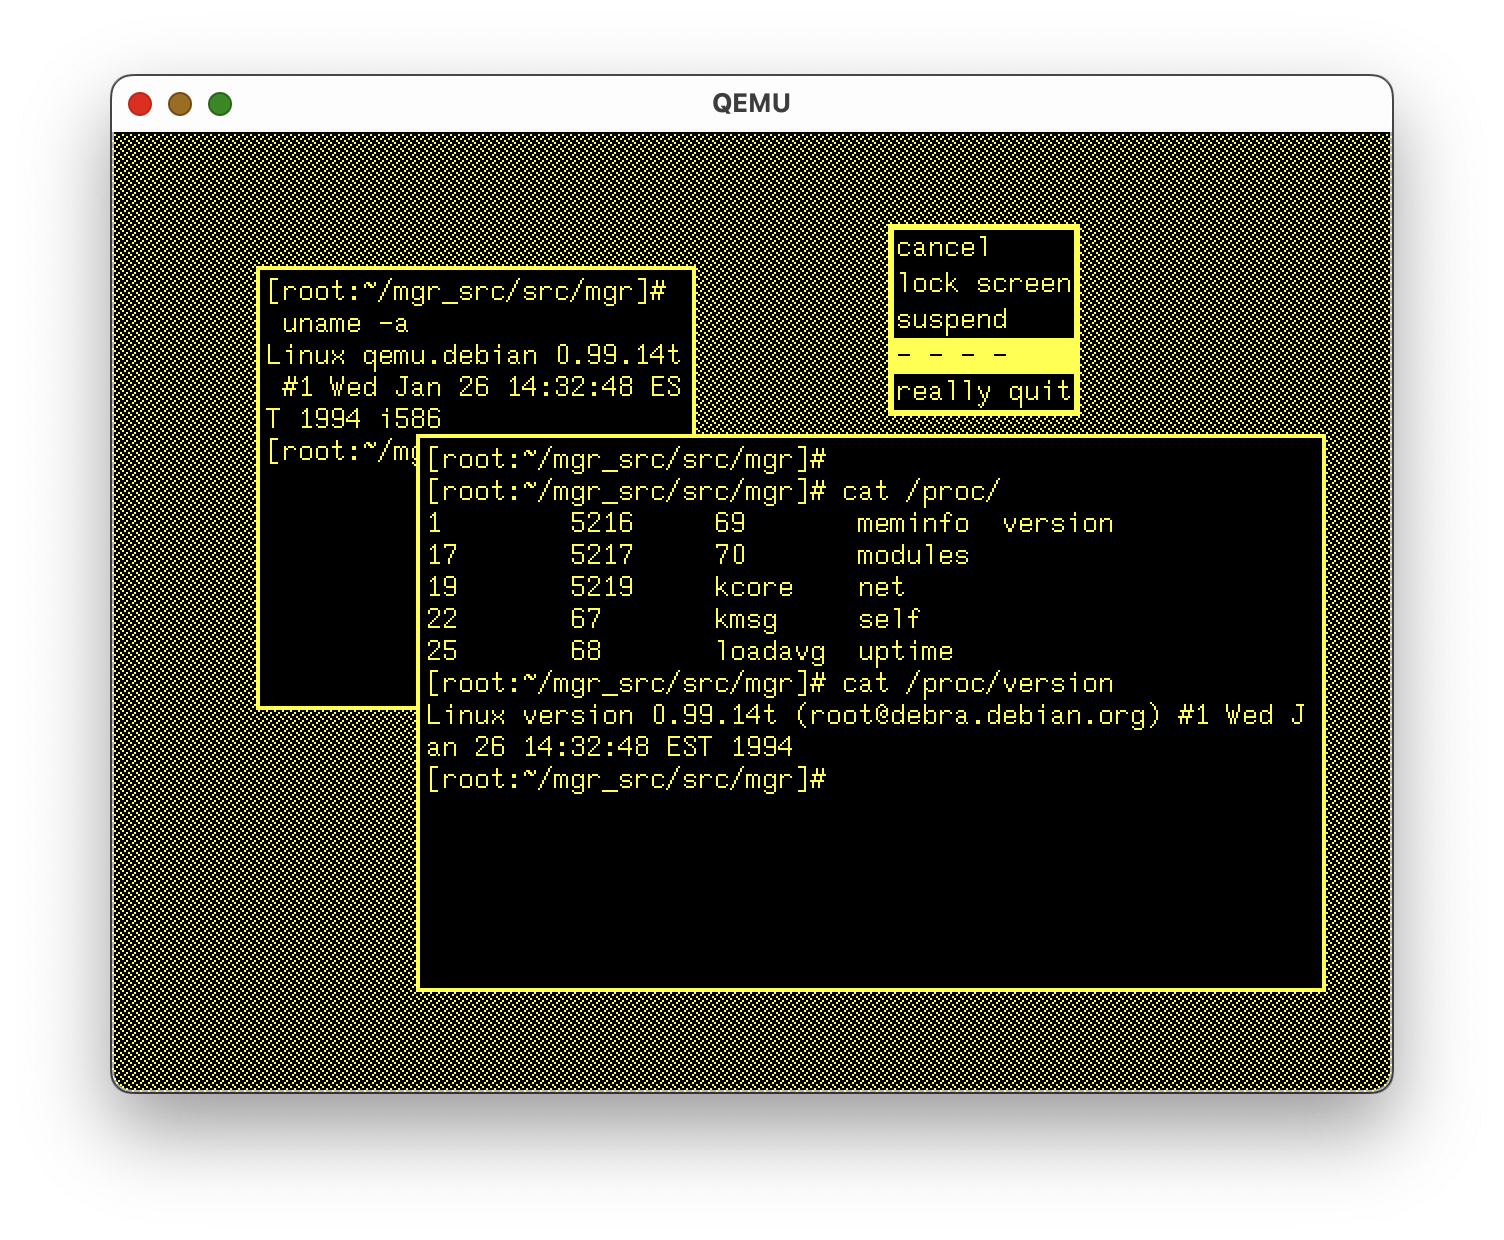
Task: Click modules in the proc listing
Action: [x=912, y=555]
